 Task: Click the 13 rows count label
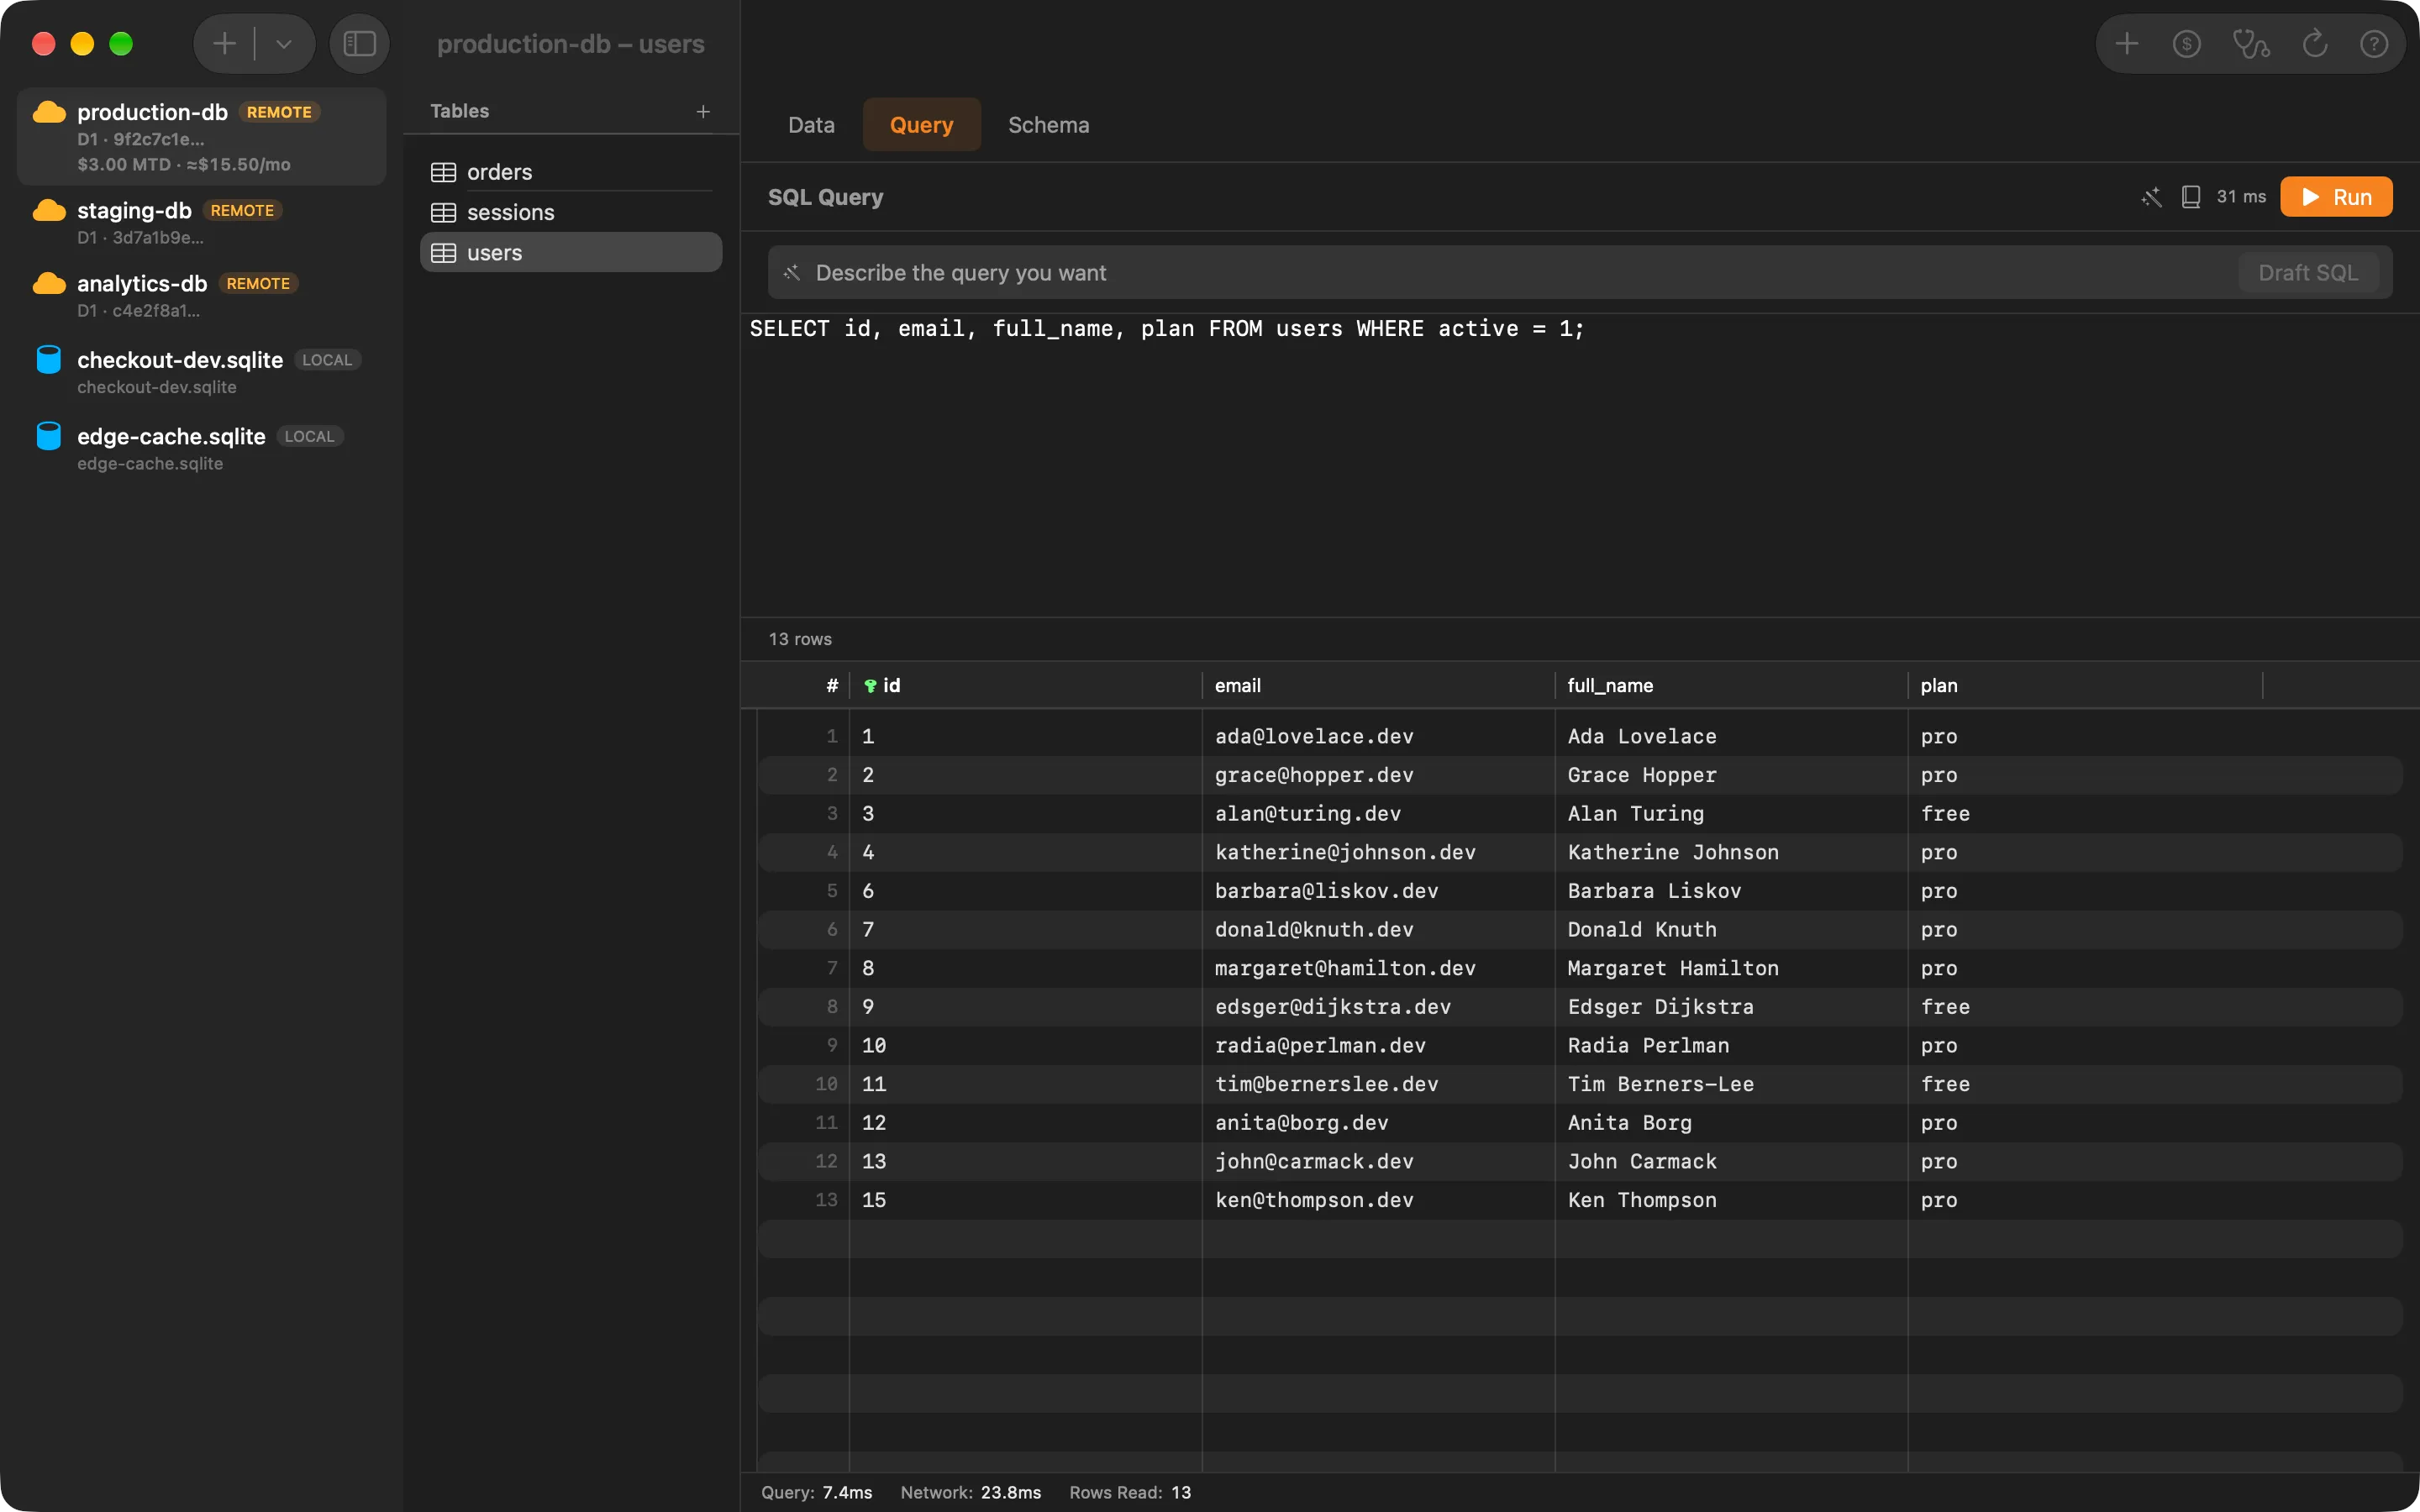800,639
